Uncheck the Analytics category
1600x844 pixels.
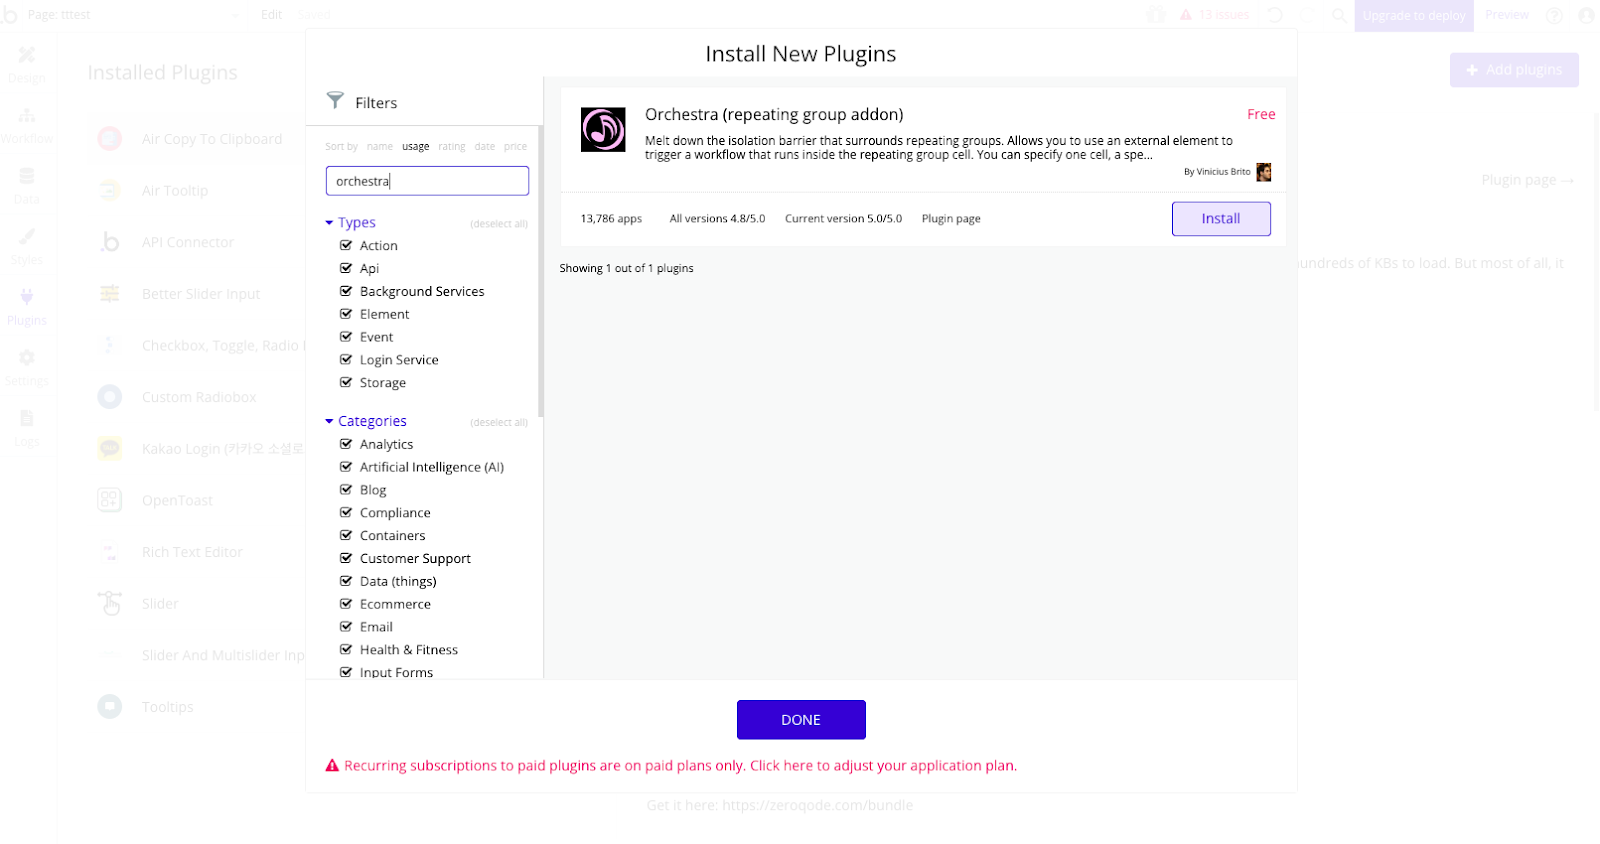pos(346,444)
